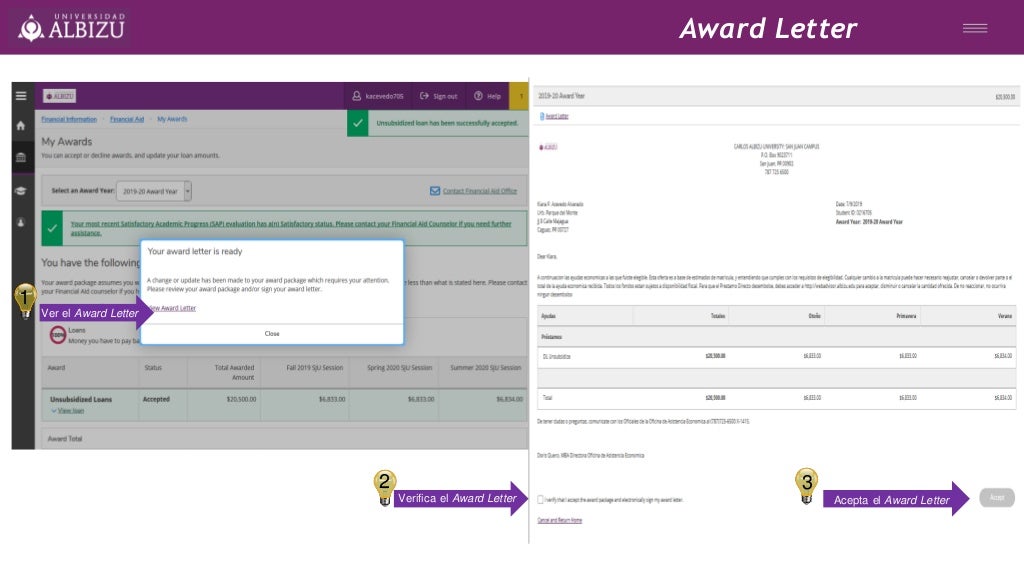Click the kacevedo705 username in the header
Screen dimensions: 1024x577
click(x=384, y=97)
